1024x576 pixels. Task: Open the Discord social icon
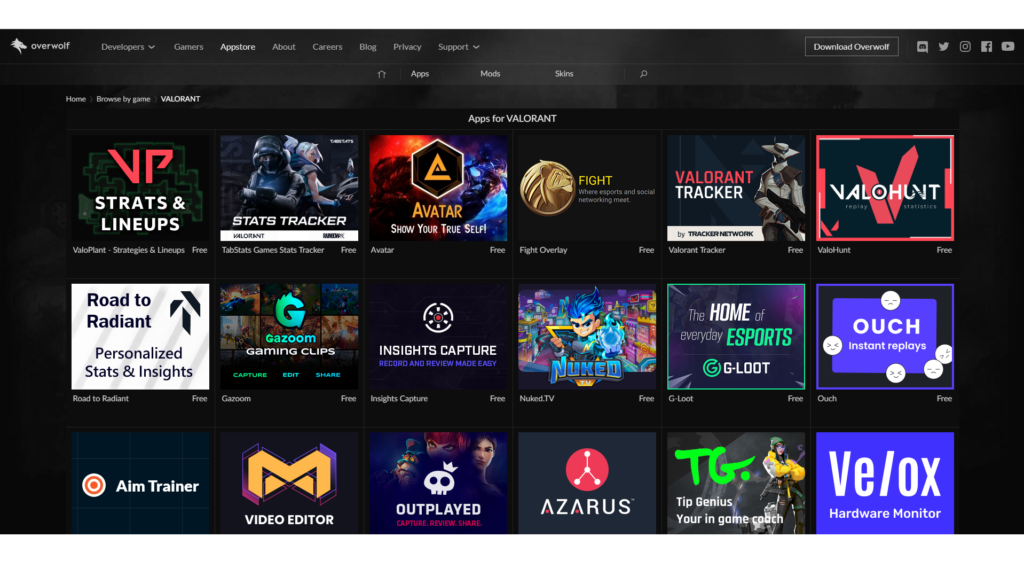coord(922,46)
